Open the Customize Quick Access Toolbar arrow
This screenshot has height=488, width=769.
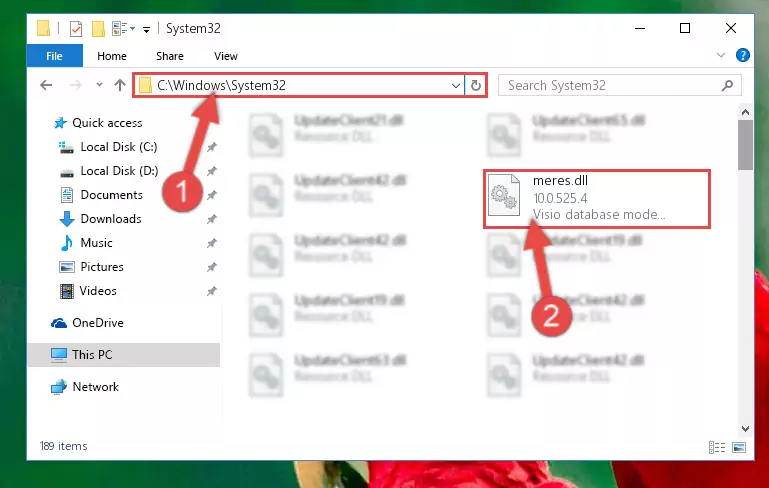click(x=146, y=30)
